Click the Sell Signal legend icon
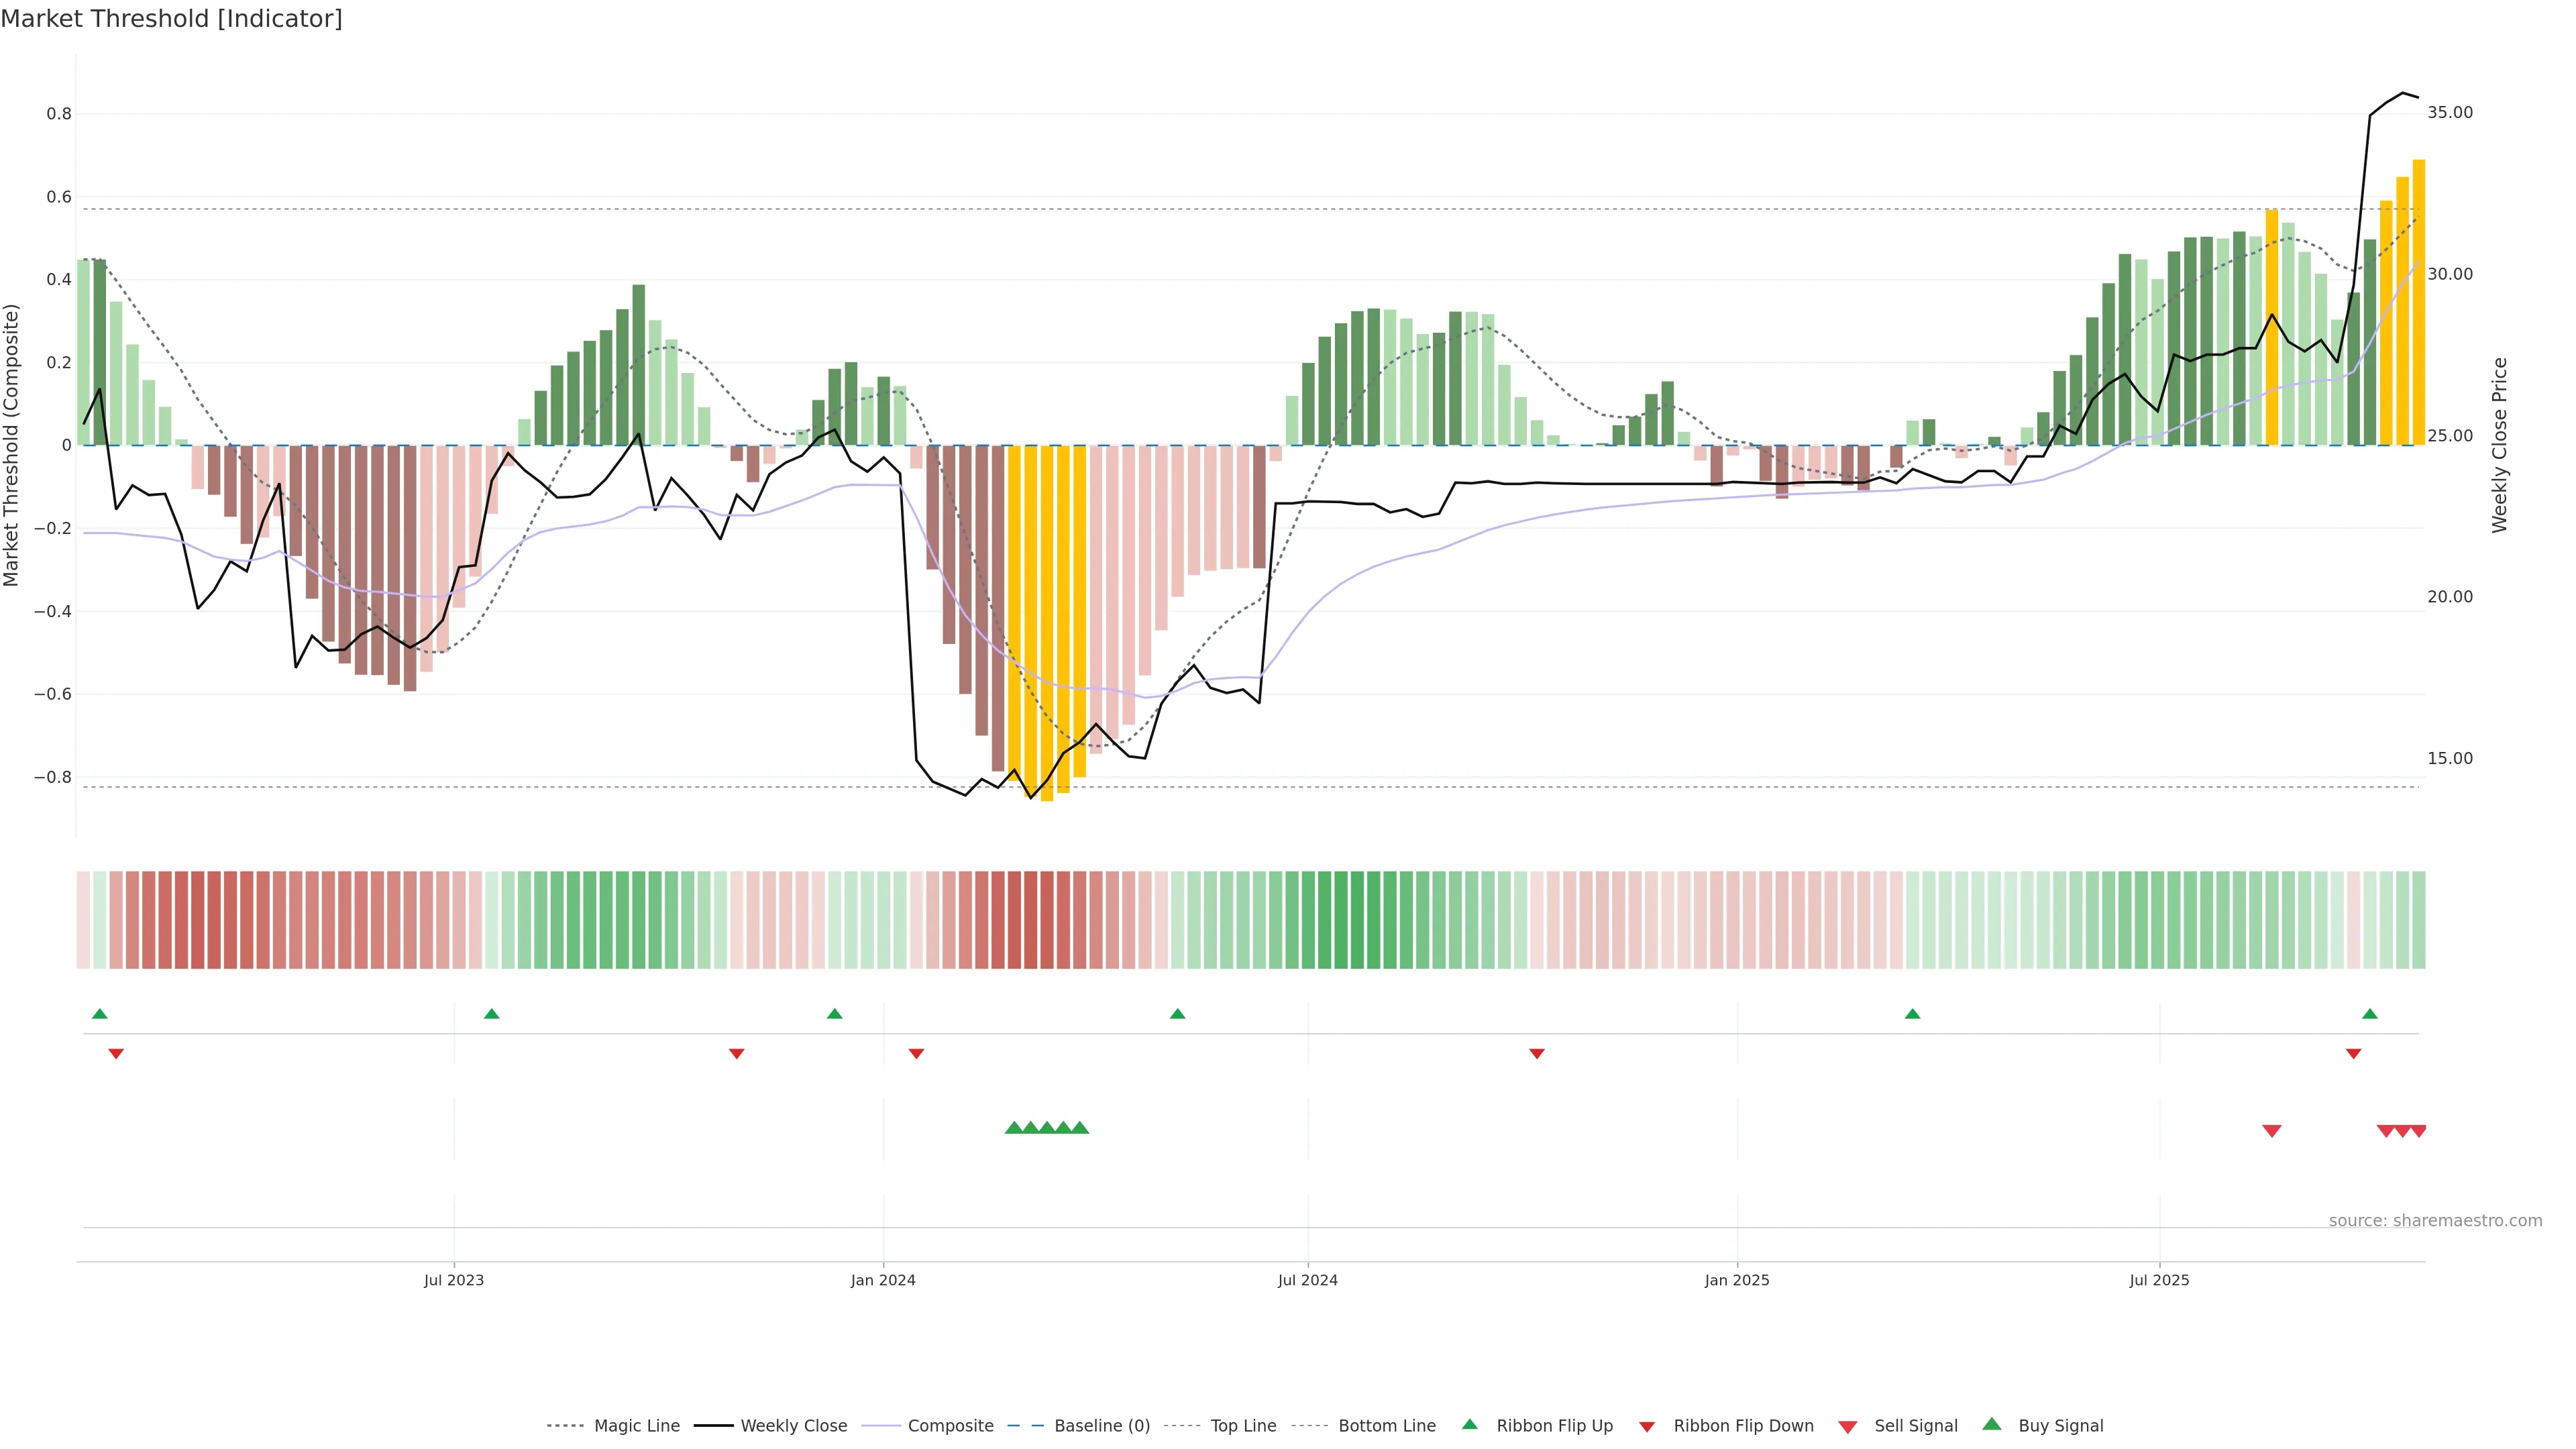This screenshot has height=1449, width=2576. [x=1848, y=1427]
